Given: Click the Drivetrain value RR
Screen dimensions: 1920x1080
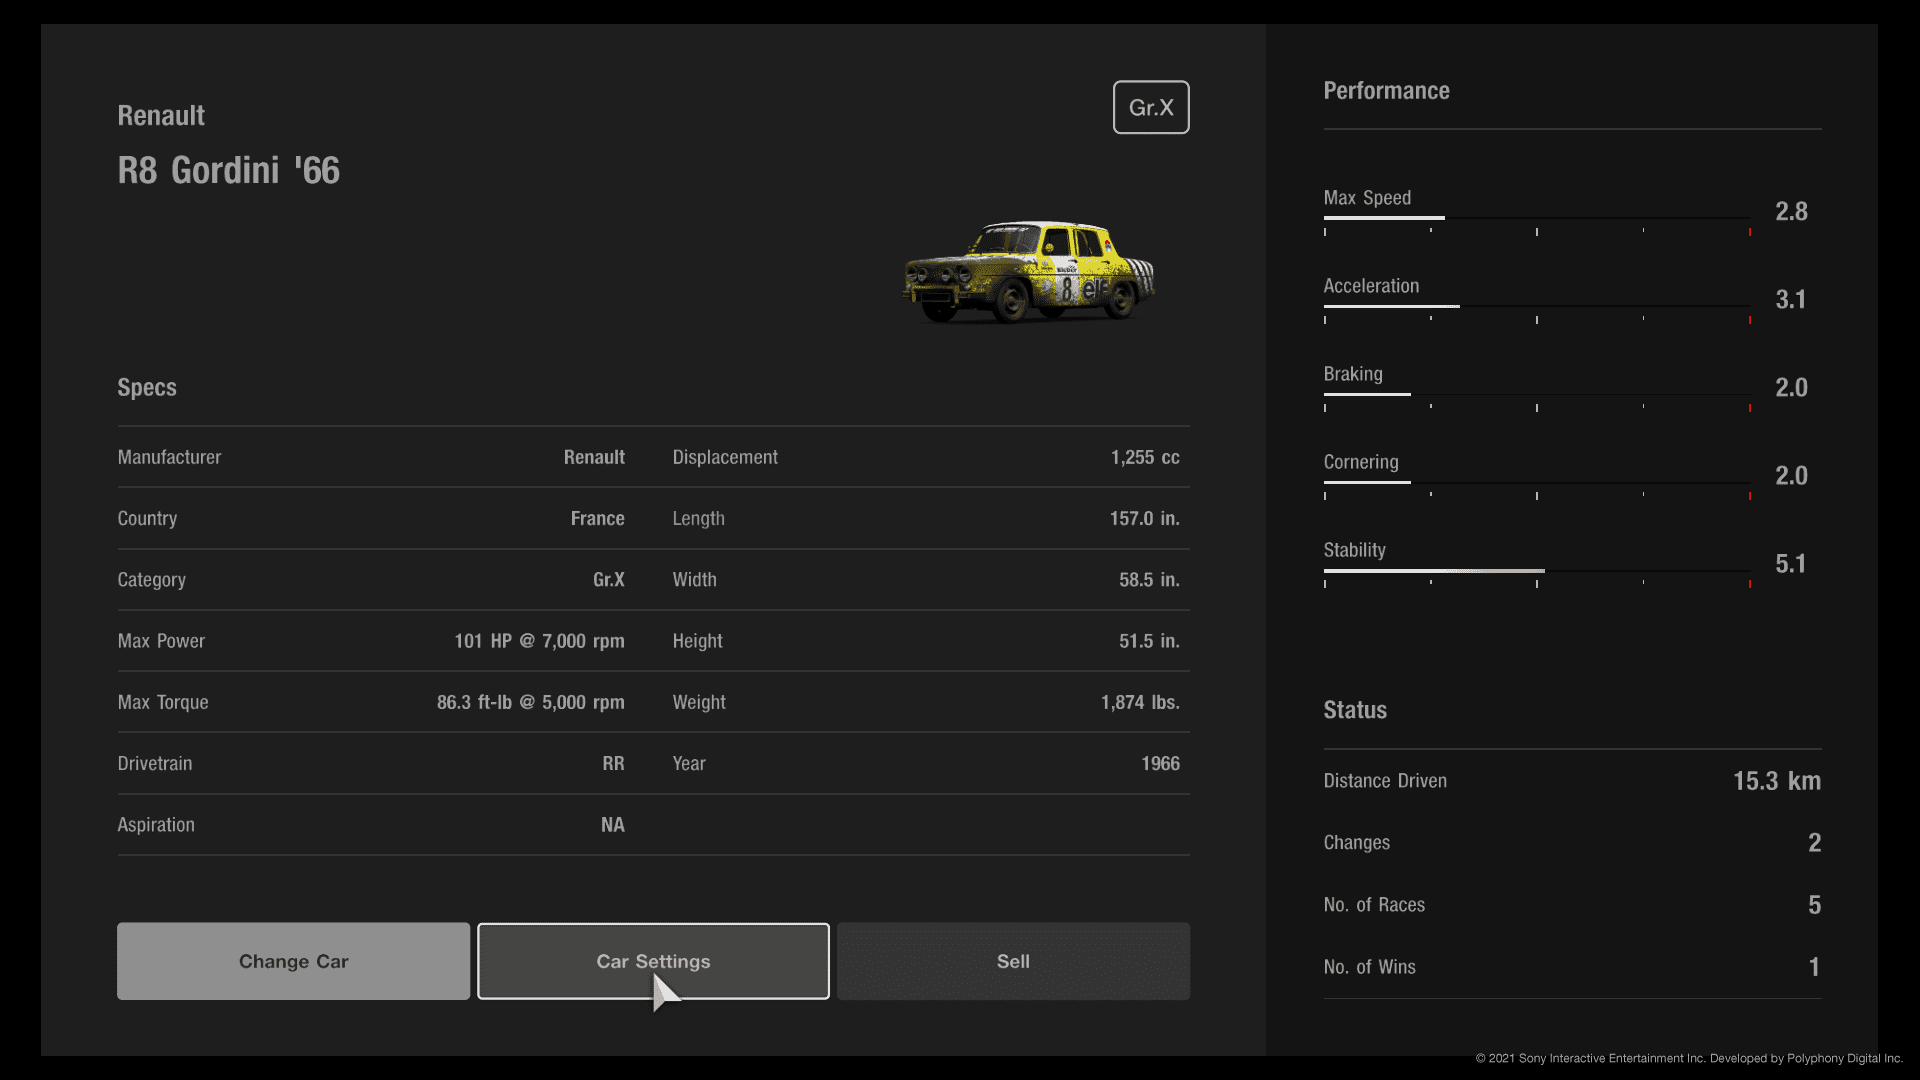Looking at the screenshot, I should coord(613,763).
